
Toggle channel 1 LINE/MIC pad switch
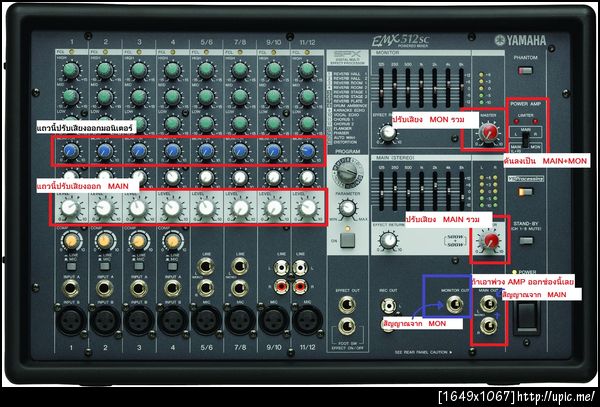(71, 266)
